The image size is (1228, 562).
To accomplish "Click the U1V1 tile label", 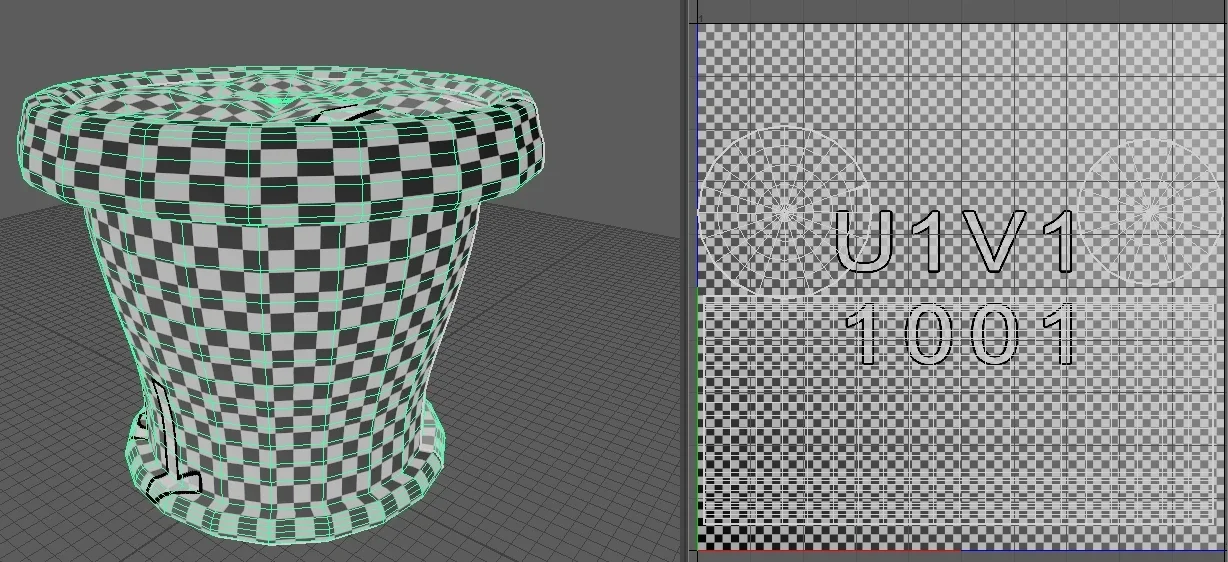I will coord(957,241).
